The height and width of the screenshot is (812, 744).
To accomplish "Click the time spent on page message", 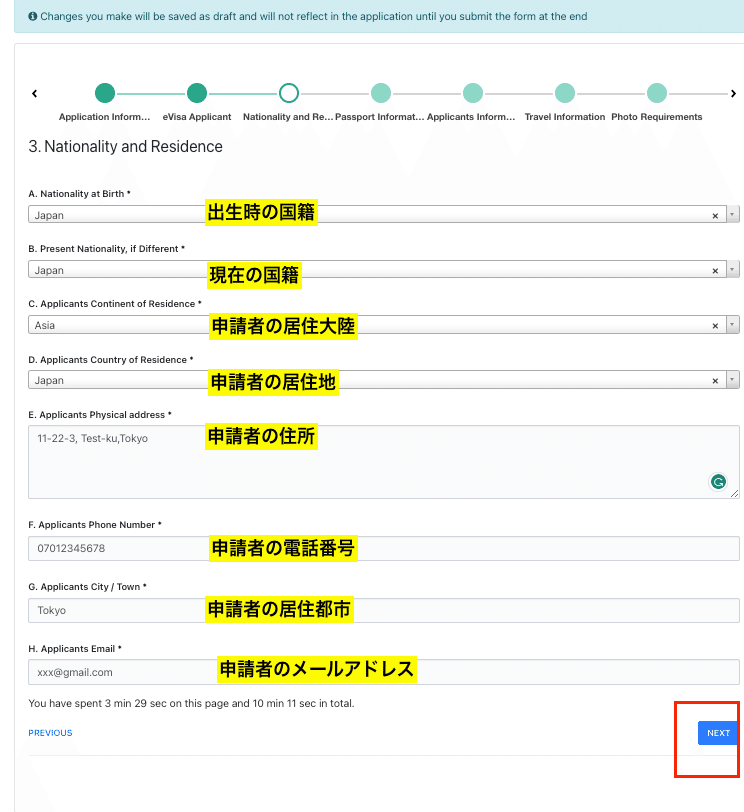I will 191,703.
